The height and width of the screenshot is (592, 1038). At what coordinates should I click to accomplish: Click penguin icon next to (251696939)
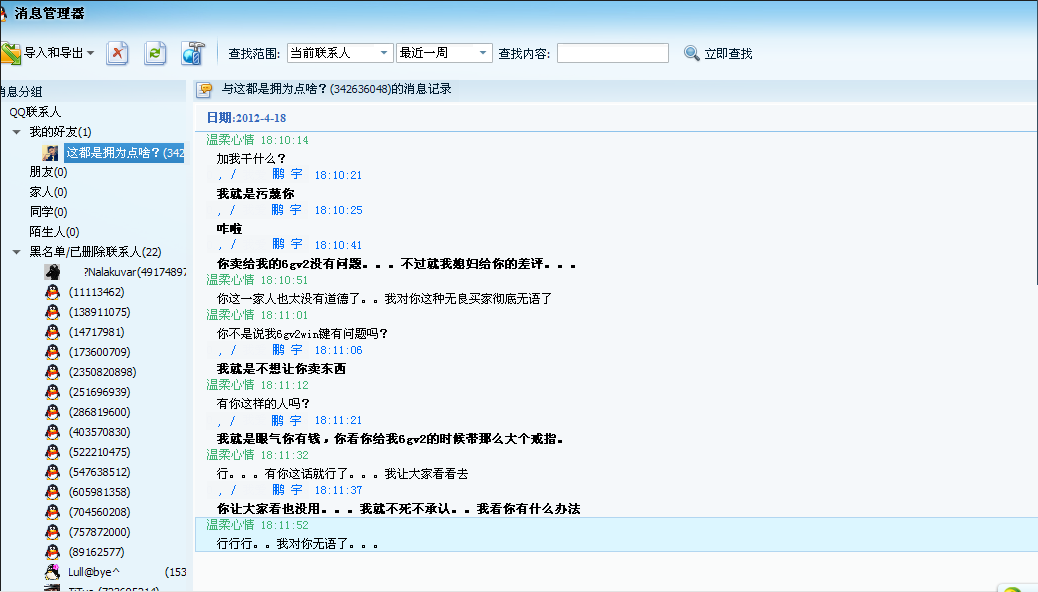(52, 392)
